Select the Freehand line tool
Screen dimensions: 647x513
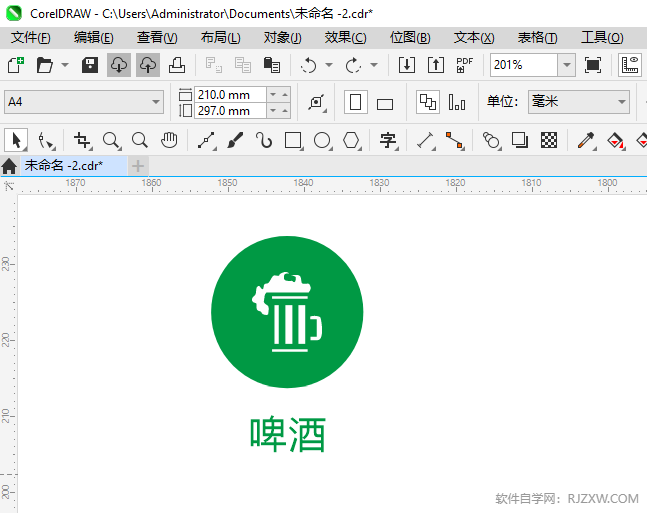(207, 140)
